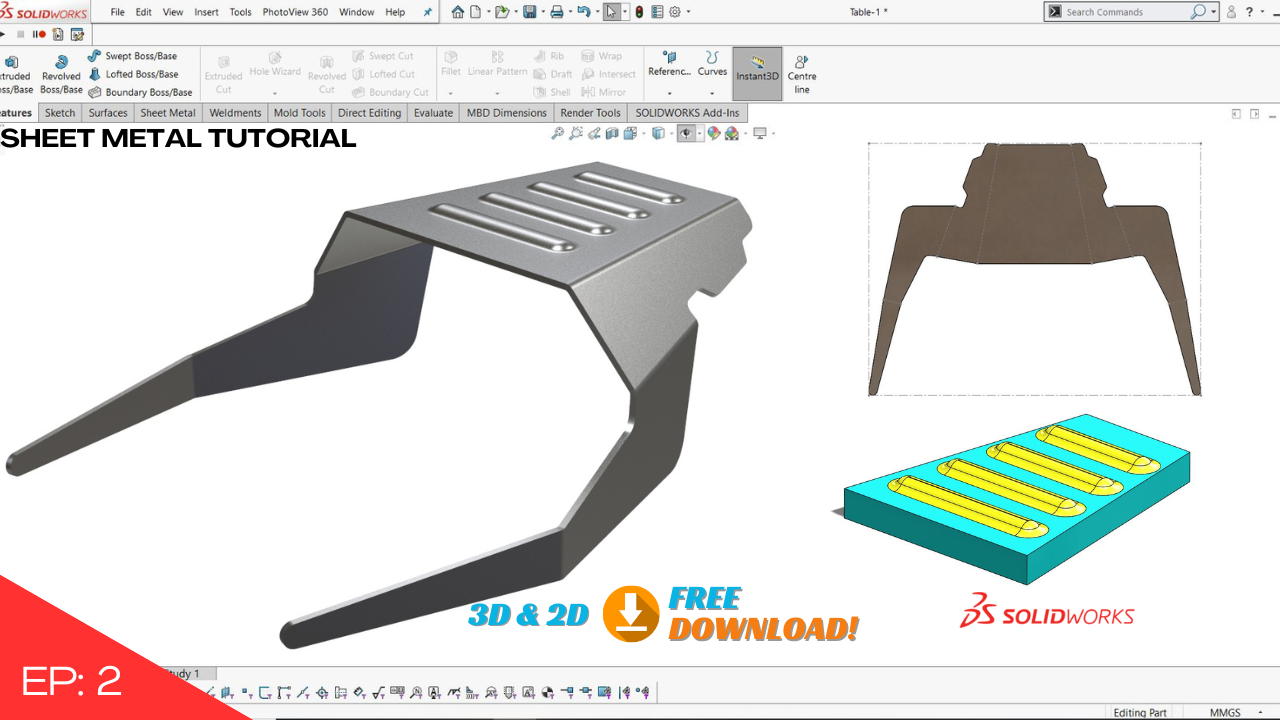
Task: Select the Boundary Boss/Base tool
Action: pos(140,92)
